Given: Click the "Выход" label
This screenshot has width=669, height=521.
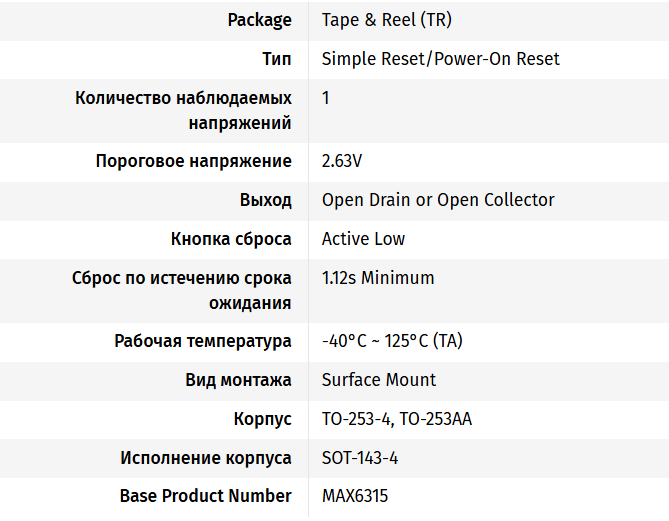Looking at the screenshot, I should [265, 200].
